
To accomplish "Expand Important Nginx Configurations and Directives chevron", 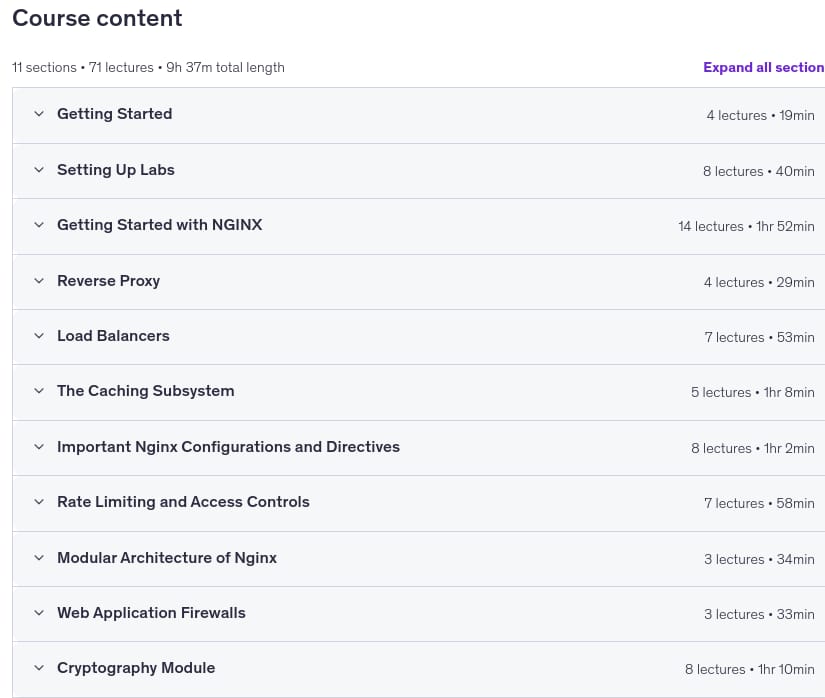I will (39, 447).
